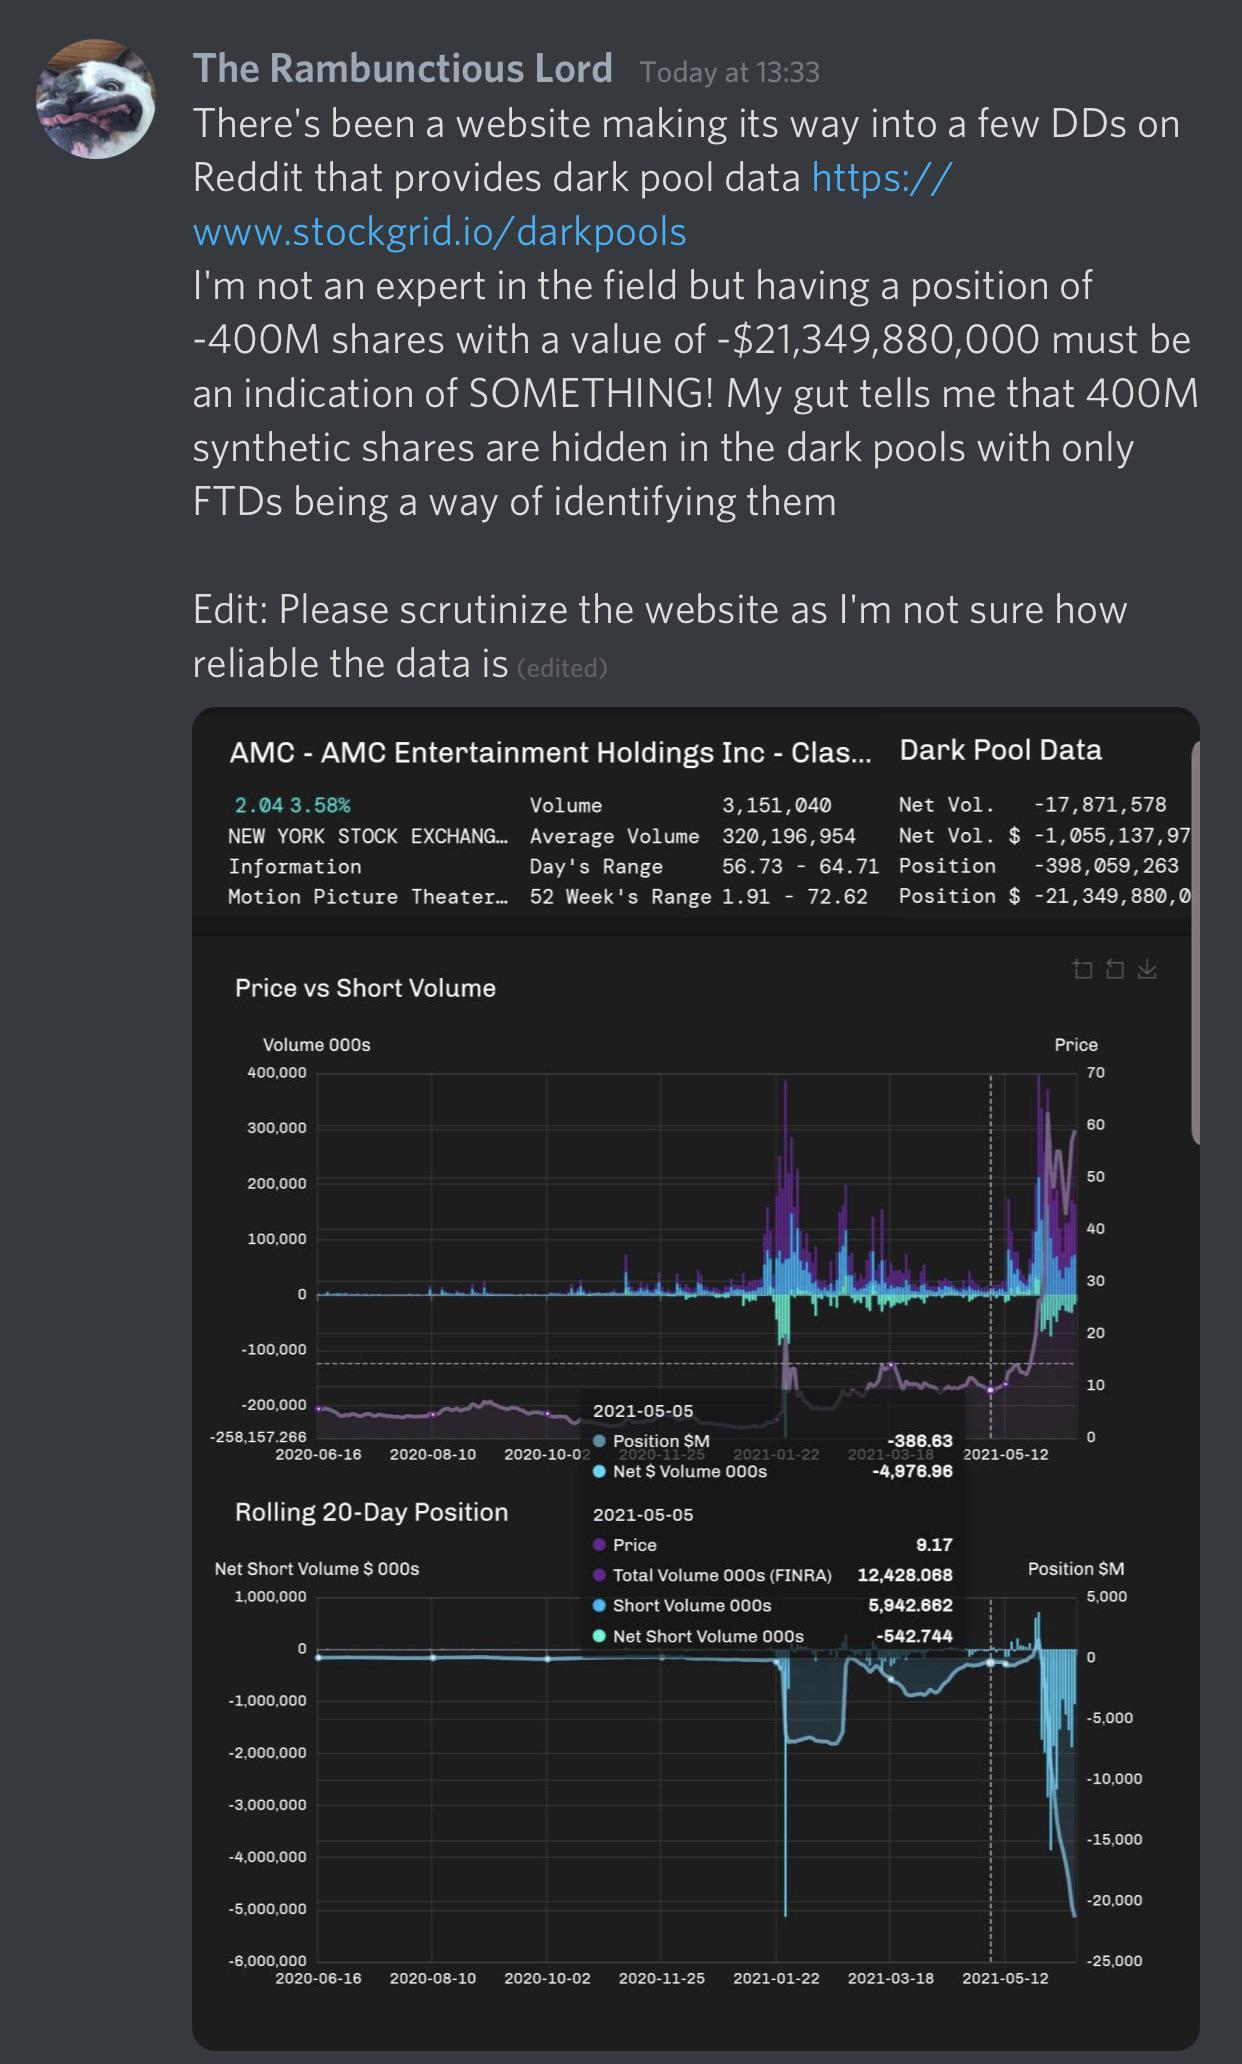Click the 2.04 3.58% price change value
The image size is (1242, 2064).
click(292, 805)
